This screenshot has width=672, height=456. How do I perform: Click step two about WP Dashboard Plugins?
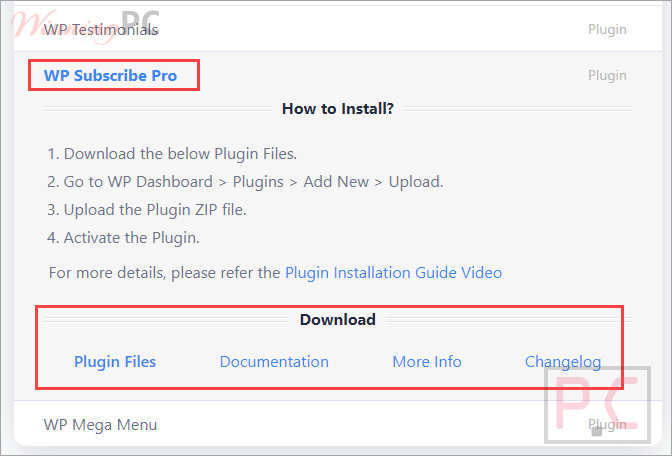click(245, 182)
